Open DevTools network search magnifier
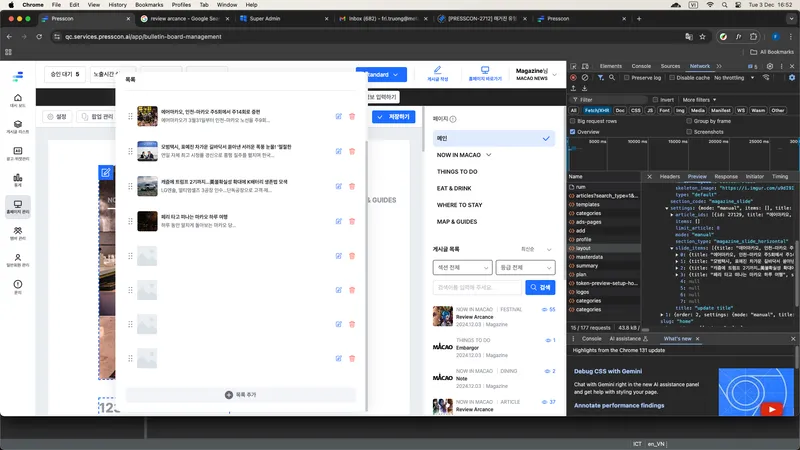 pyautogui.click(x=612, y=78)
